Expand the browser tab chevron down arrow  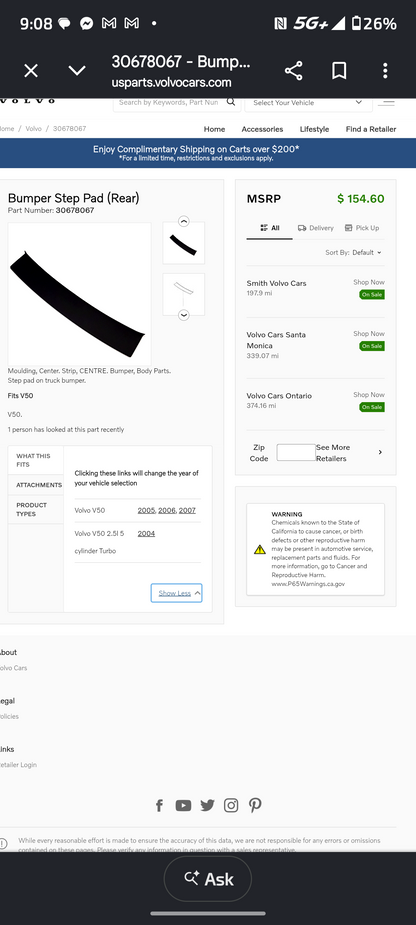(x=77, y=71)
